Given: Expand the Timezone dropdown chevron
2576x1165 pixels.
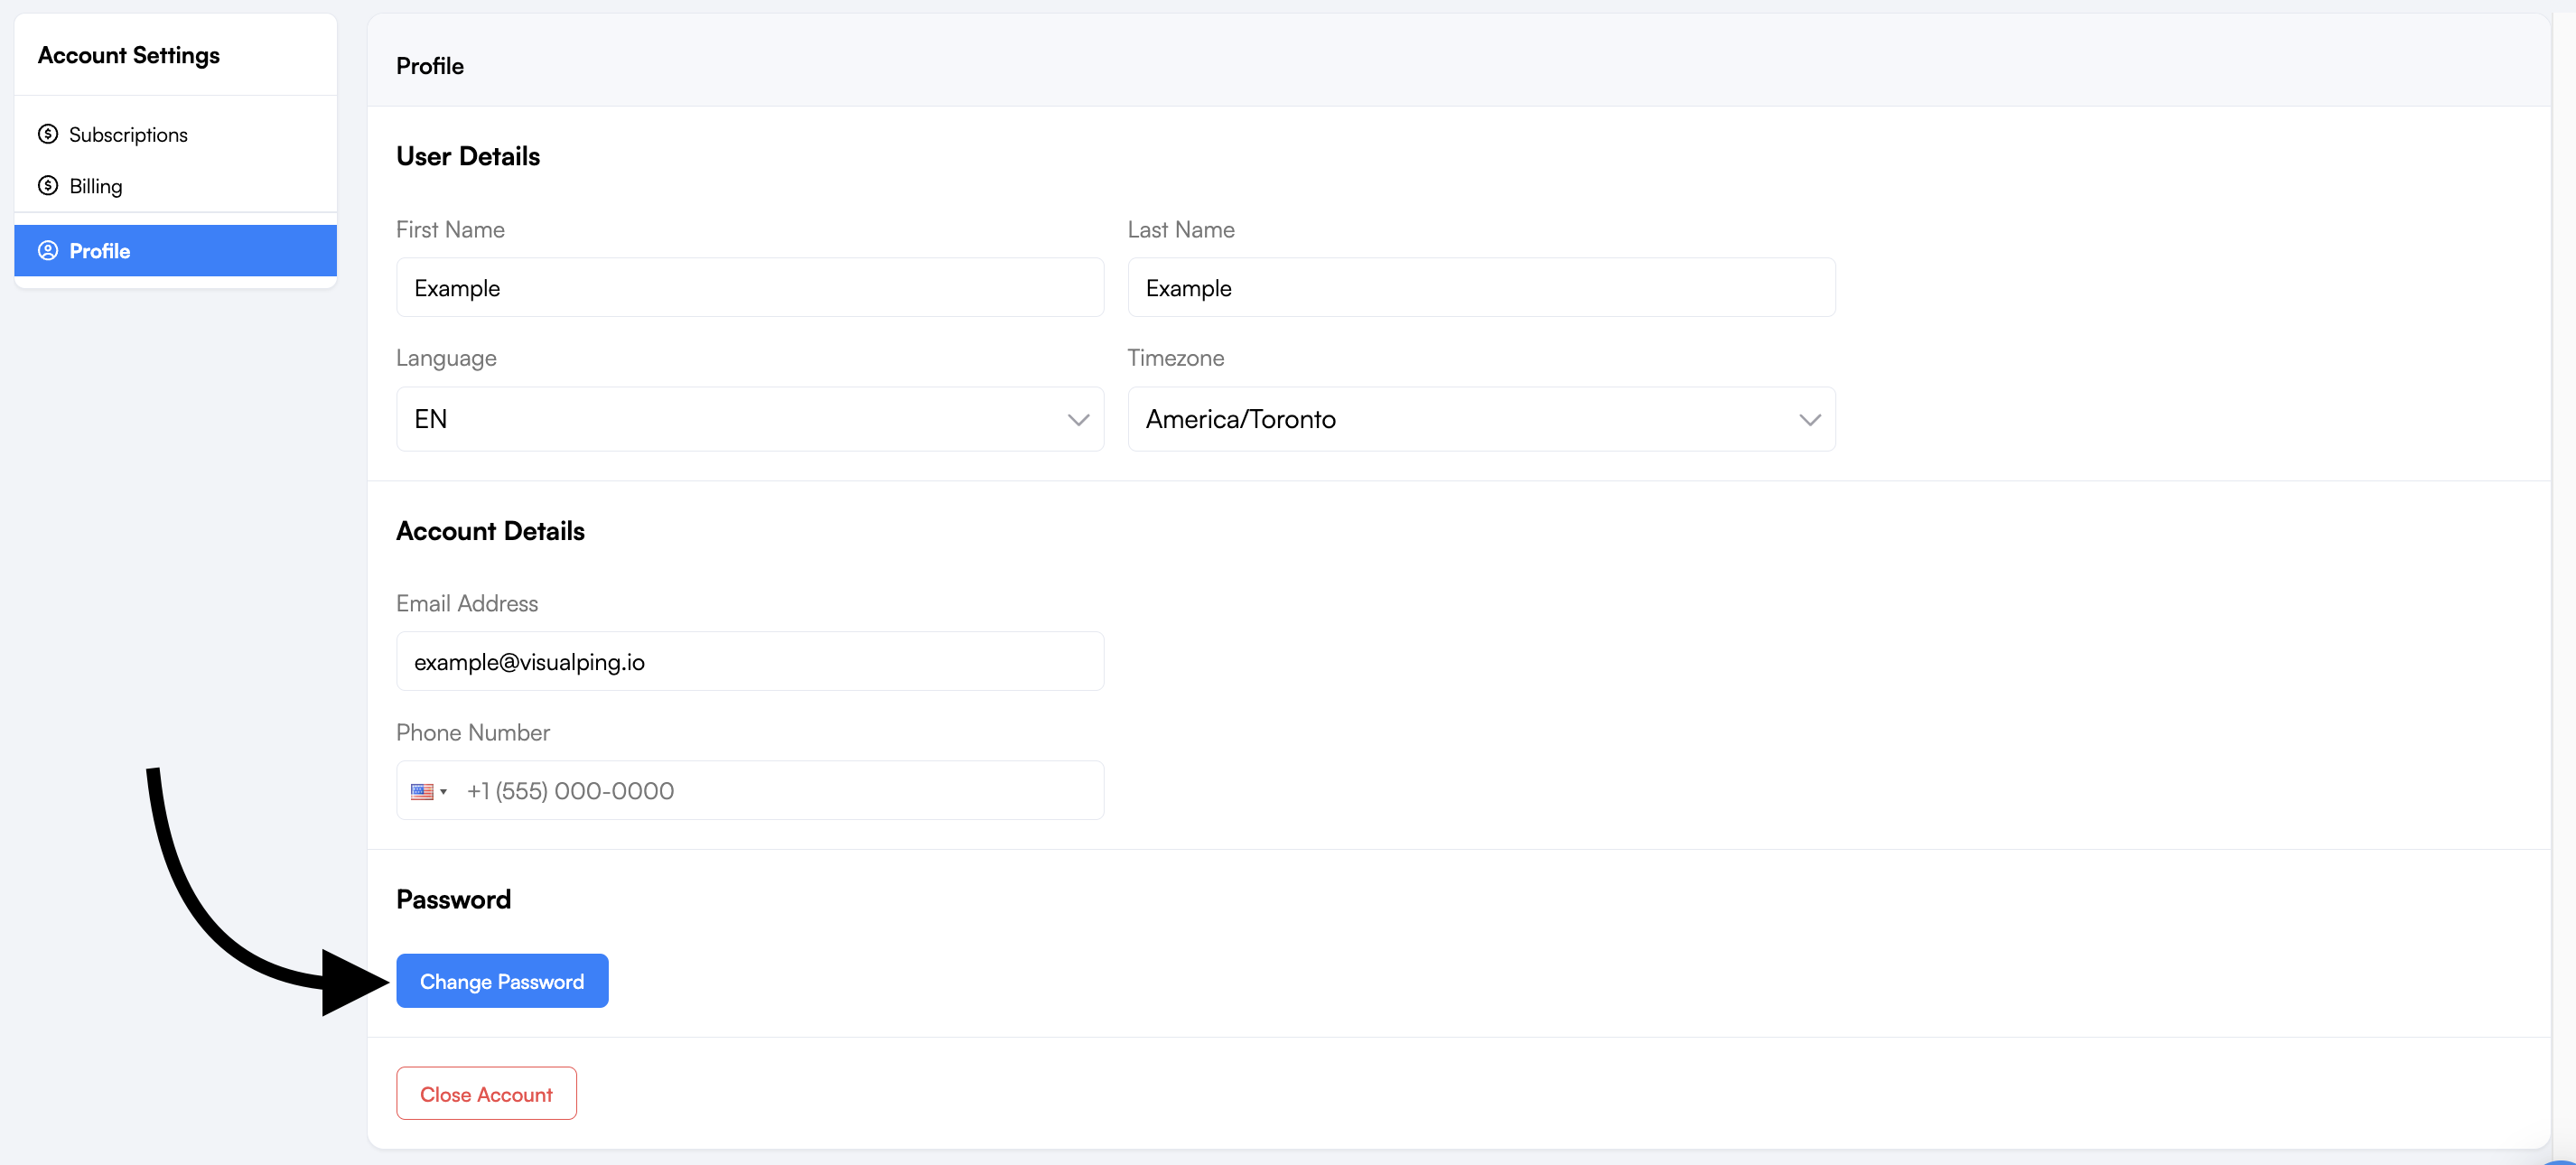Looking at the screenshot, I should 1809,420.
